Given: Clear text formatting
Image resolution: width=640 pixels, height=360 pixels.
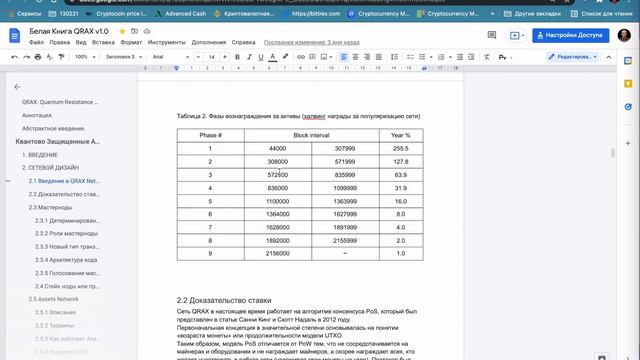Looking at the screenshot, I should [487, 57].
